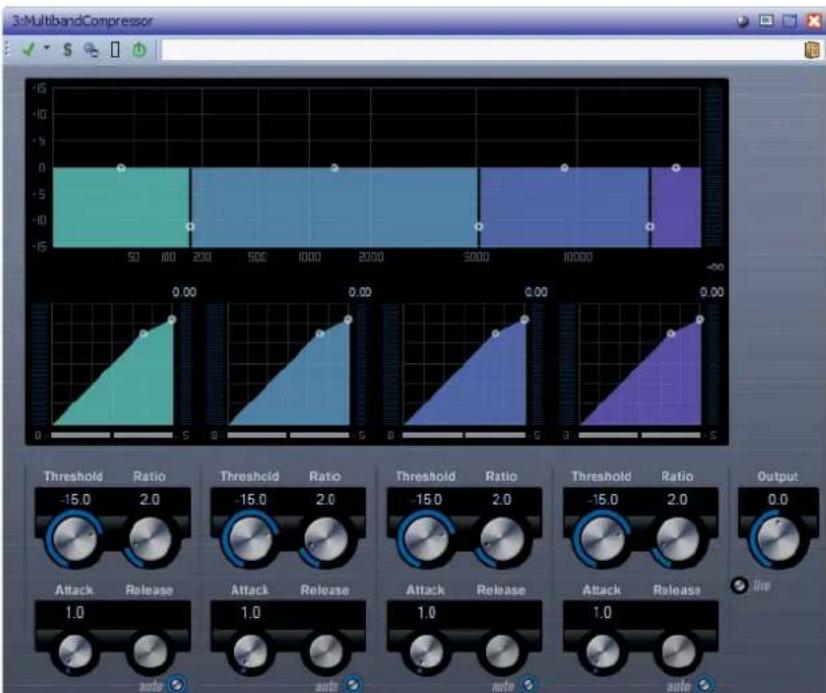Screen dimensions: 826x693
Task: Click band 4 Release knob
Action: 678,652
